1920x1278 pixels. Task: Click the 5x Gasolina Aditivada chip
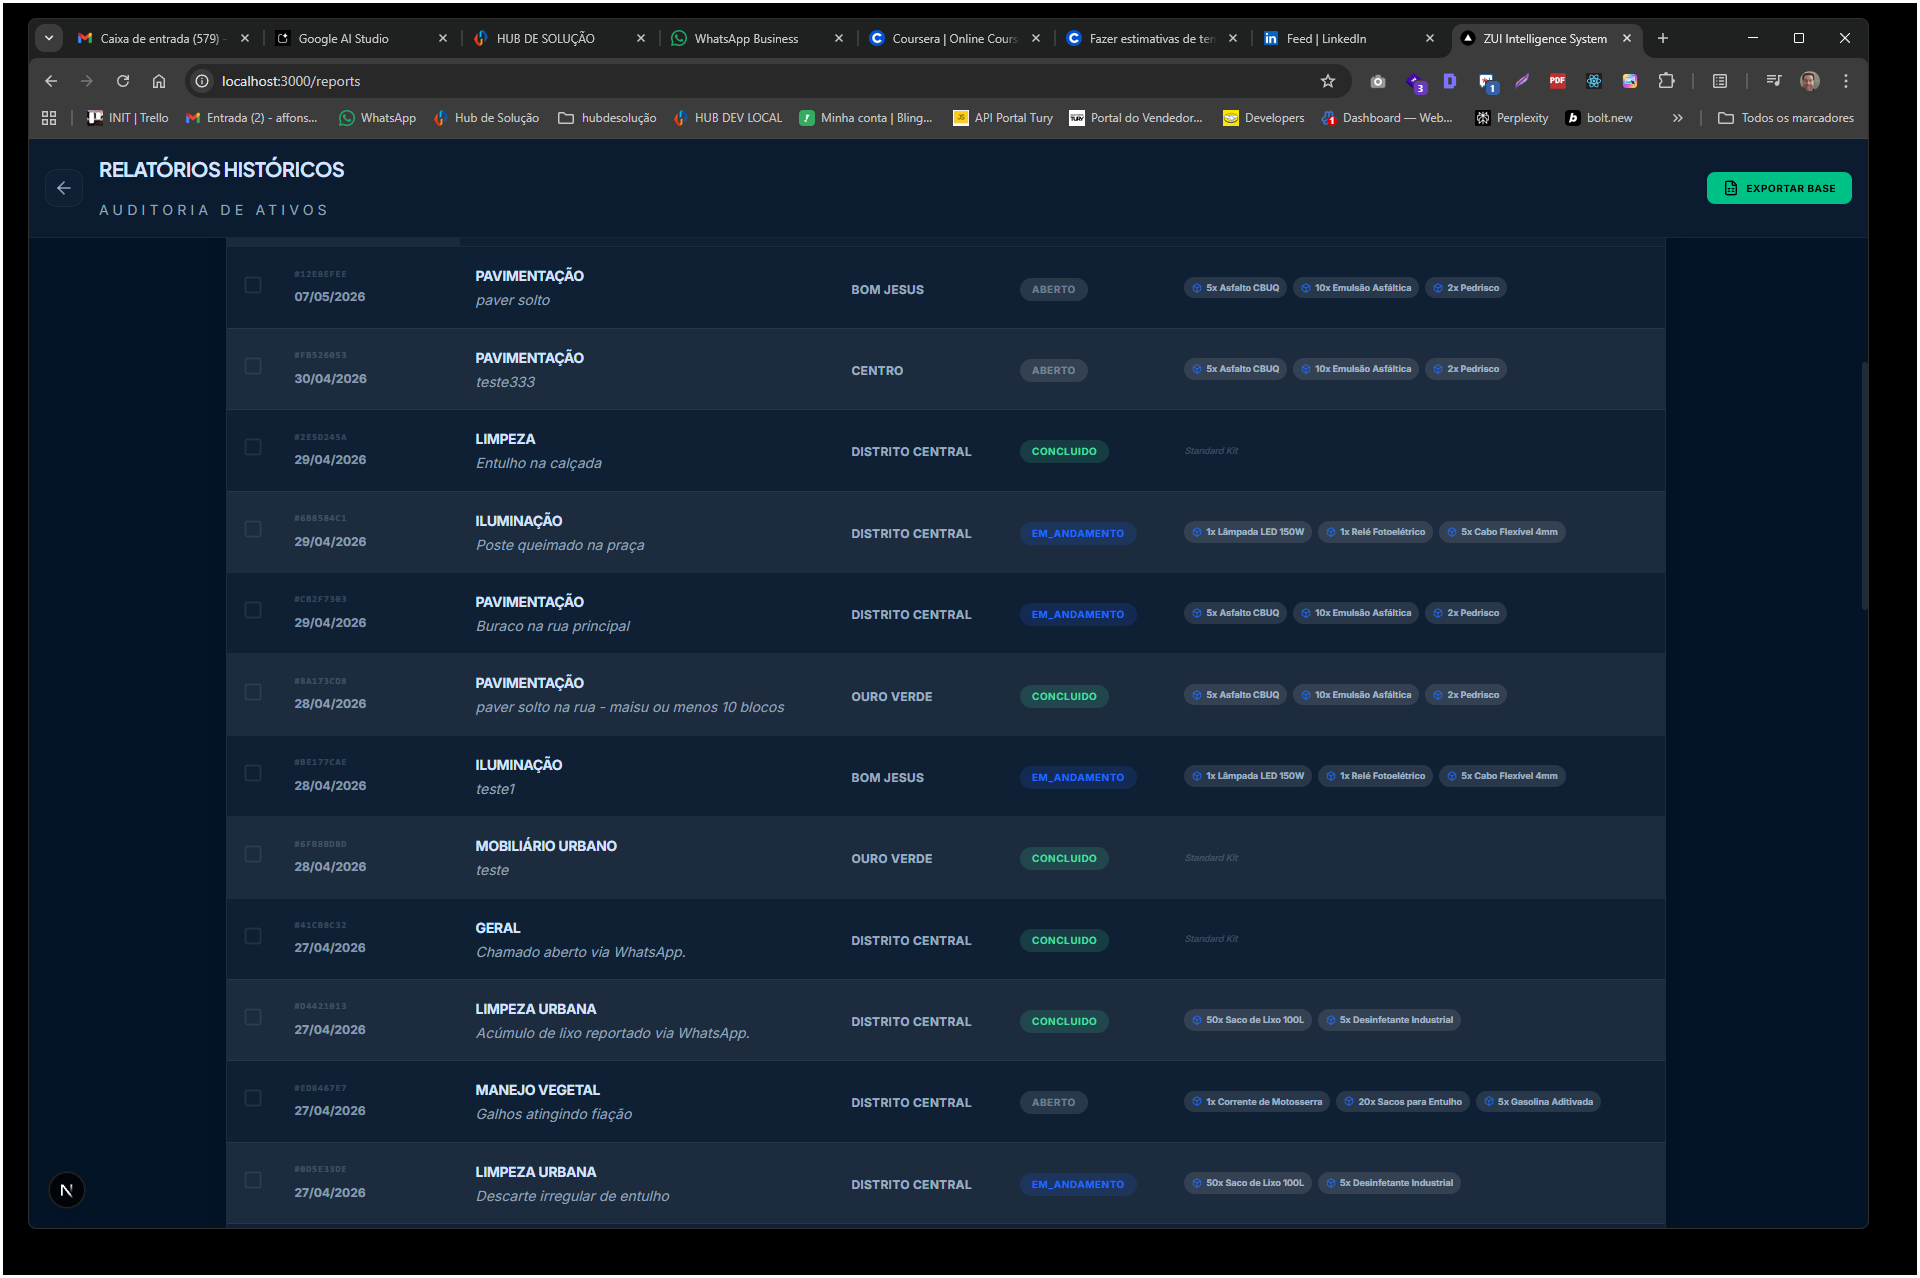click(1539, 1102)
